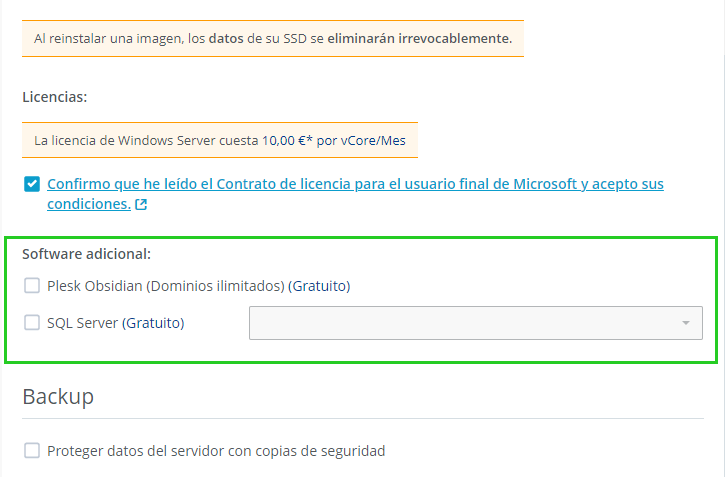Enable the Plesk Obsidian checkbox
The width and height of the screenshot is (725, 477).
(x=32, y=286)
